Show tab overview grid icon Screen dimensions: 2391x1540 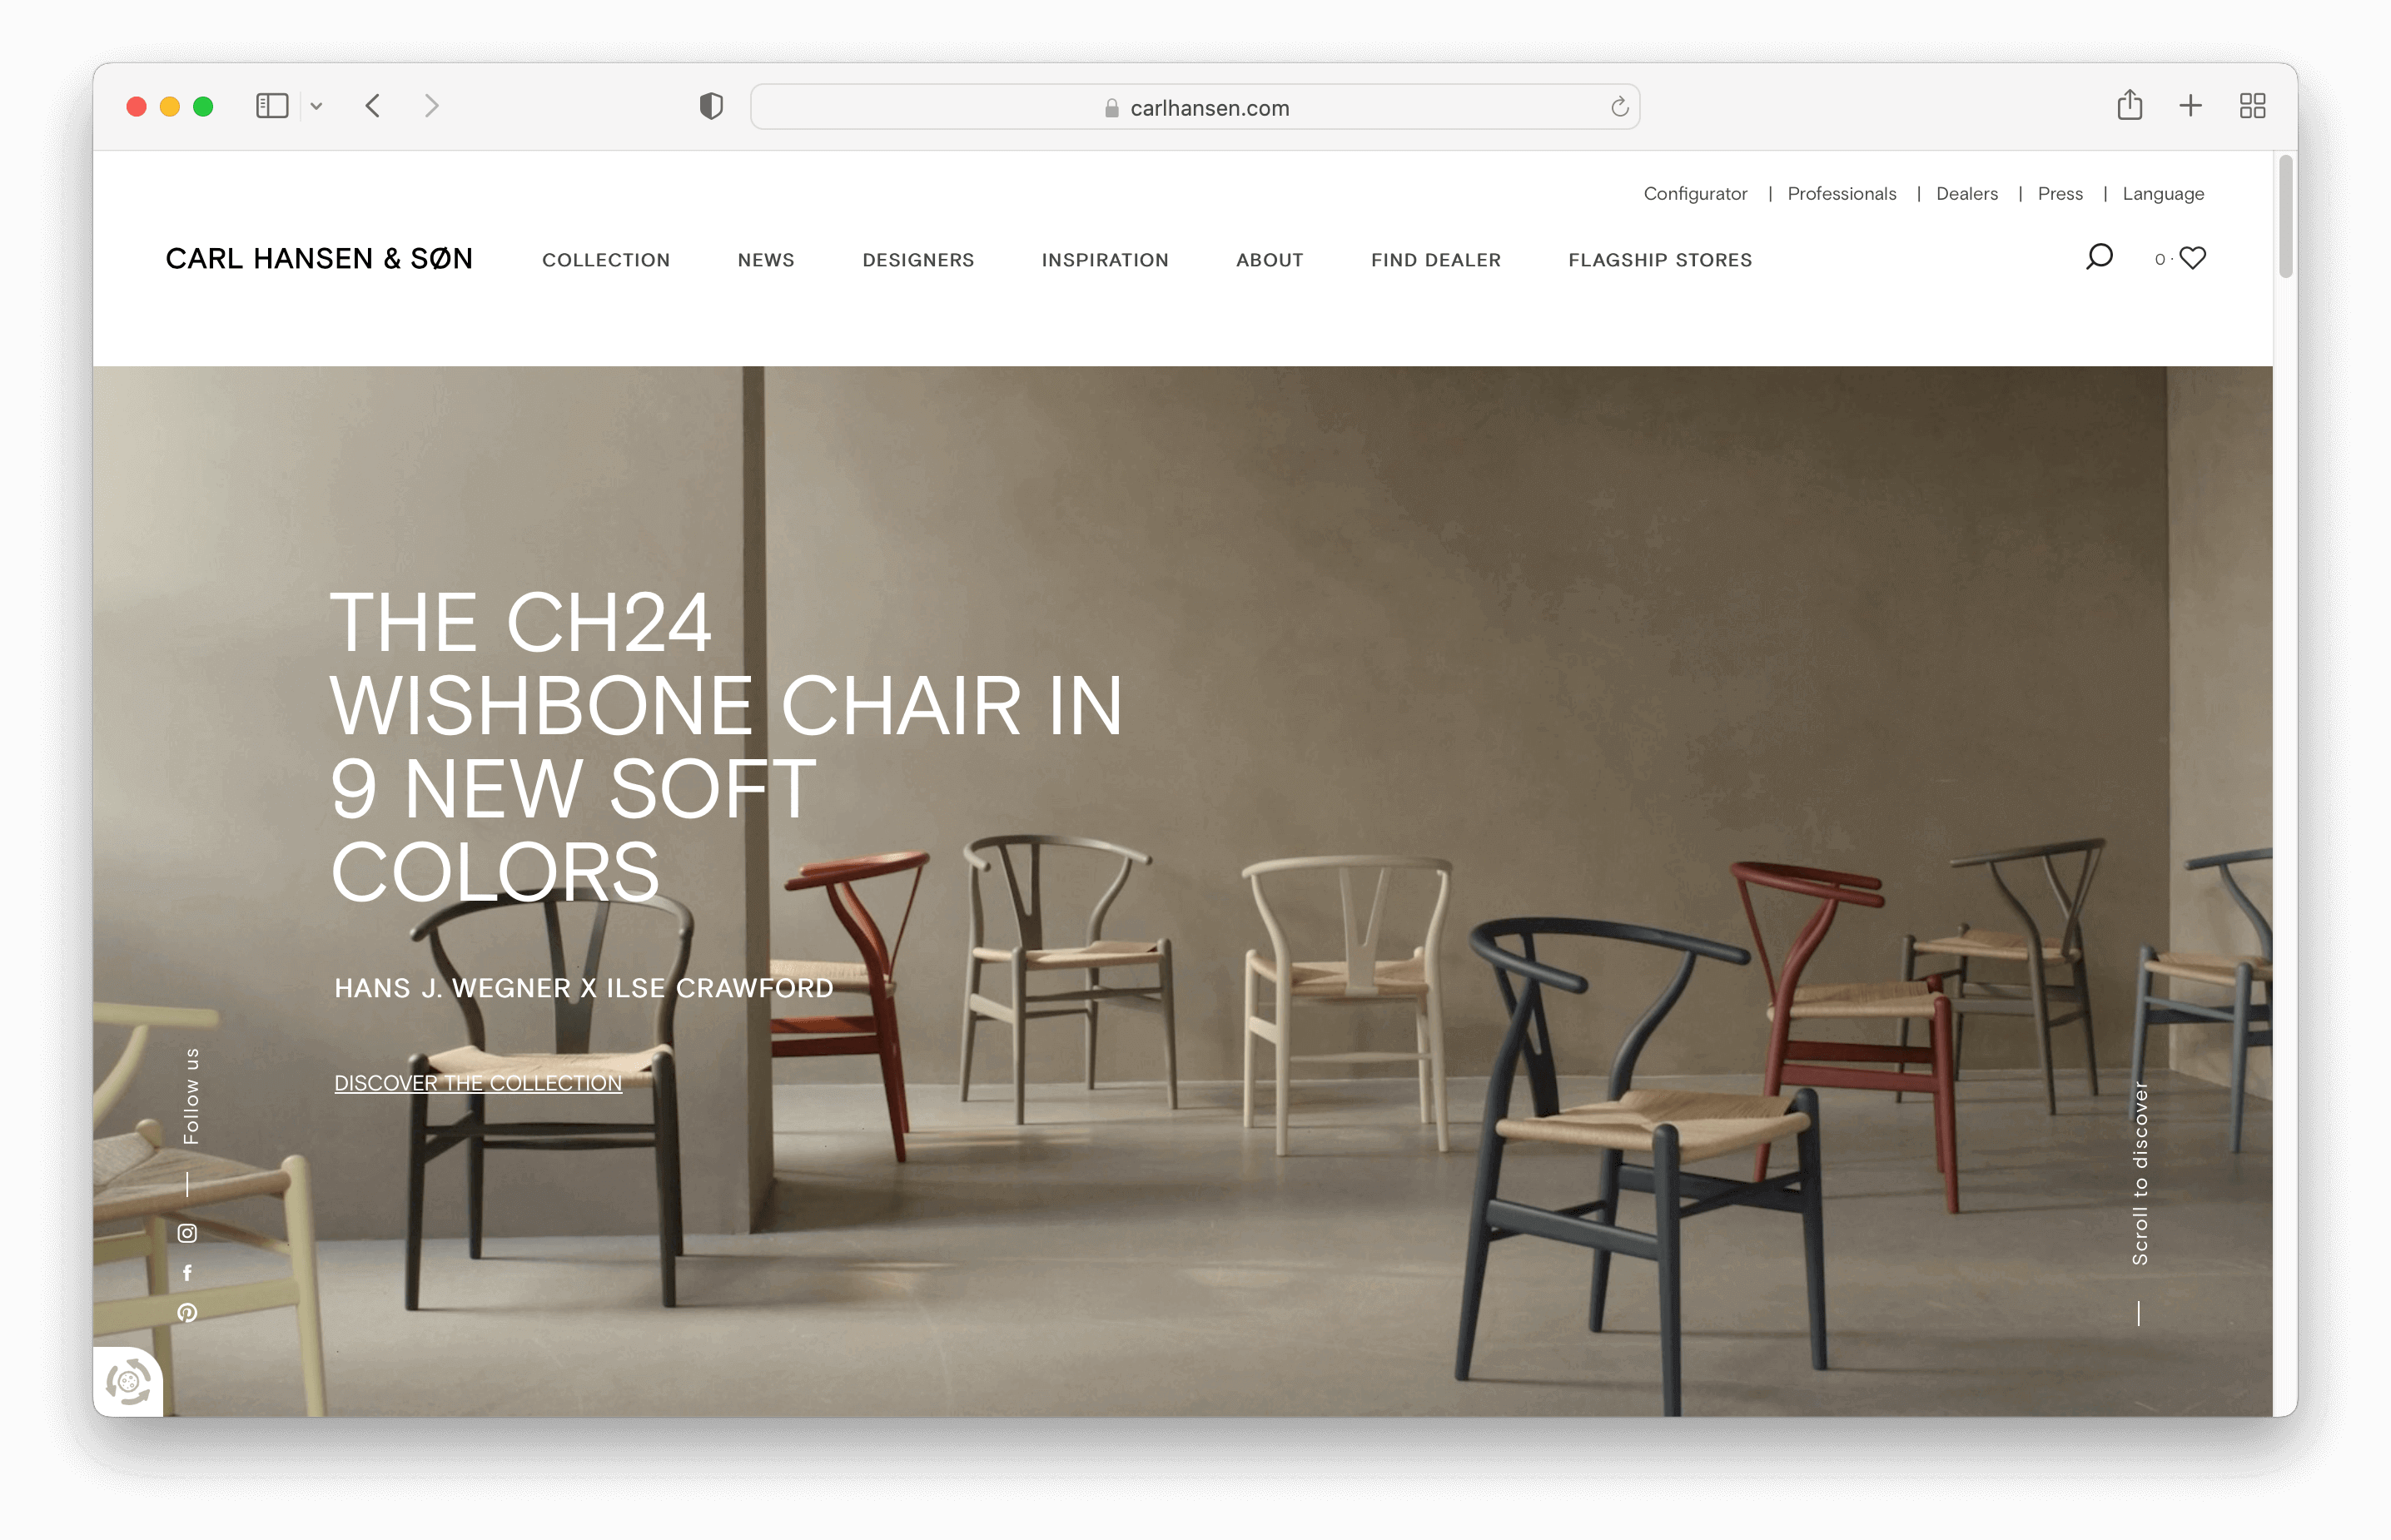2252,106
